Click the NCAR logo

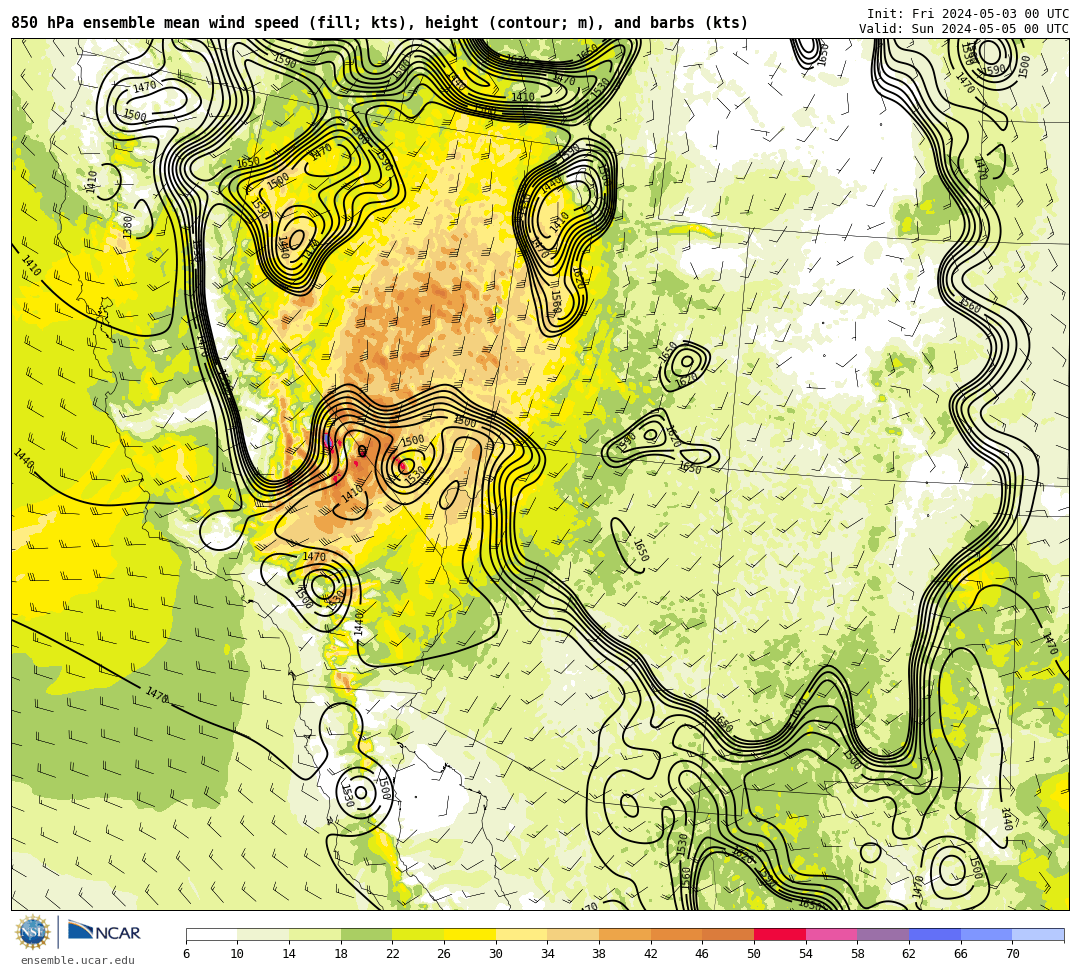coord(105,932)
